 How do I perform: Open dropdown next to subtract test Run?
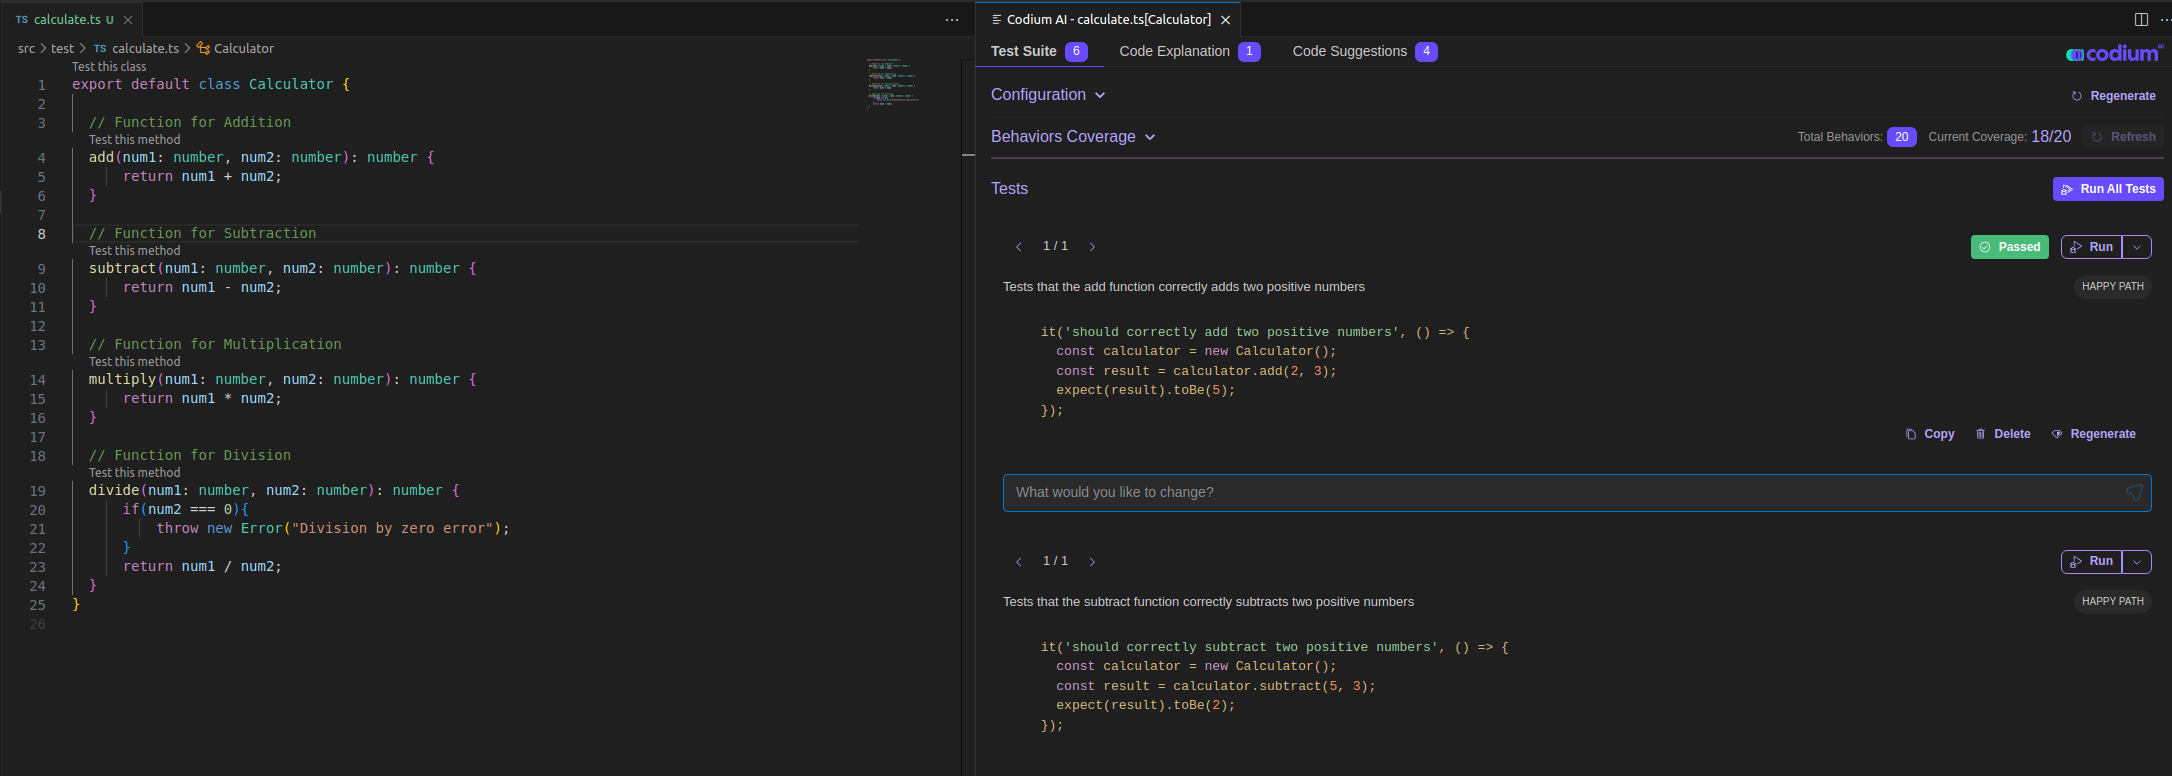tap(2137, 562)
